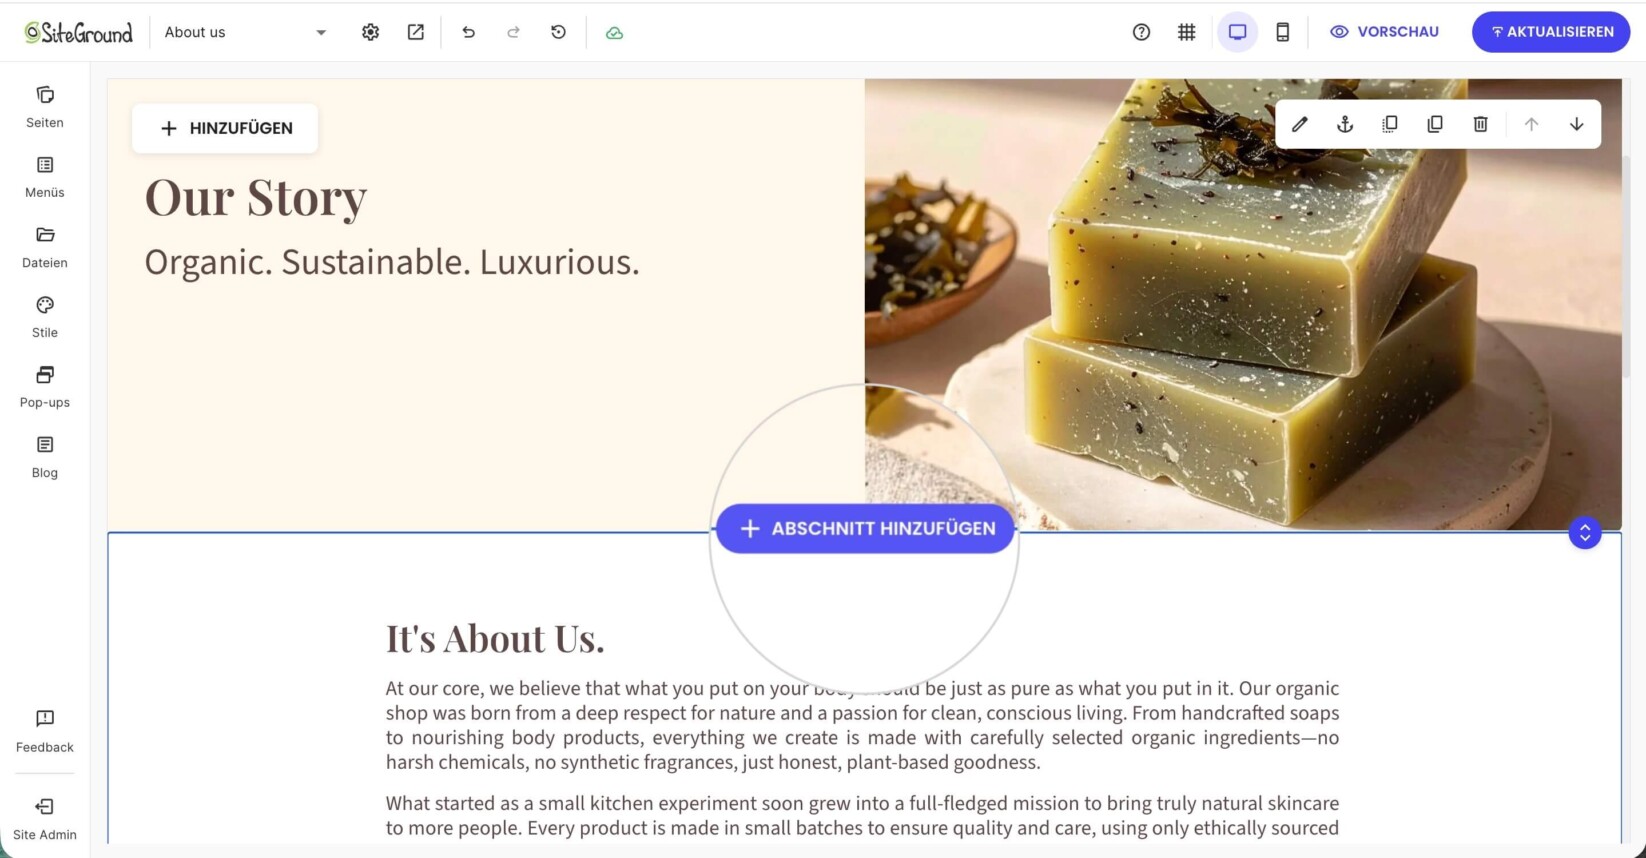Open page in new tab icon

coord(416,32)
